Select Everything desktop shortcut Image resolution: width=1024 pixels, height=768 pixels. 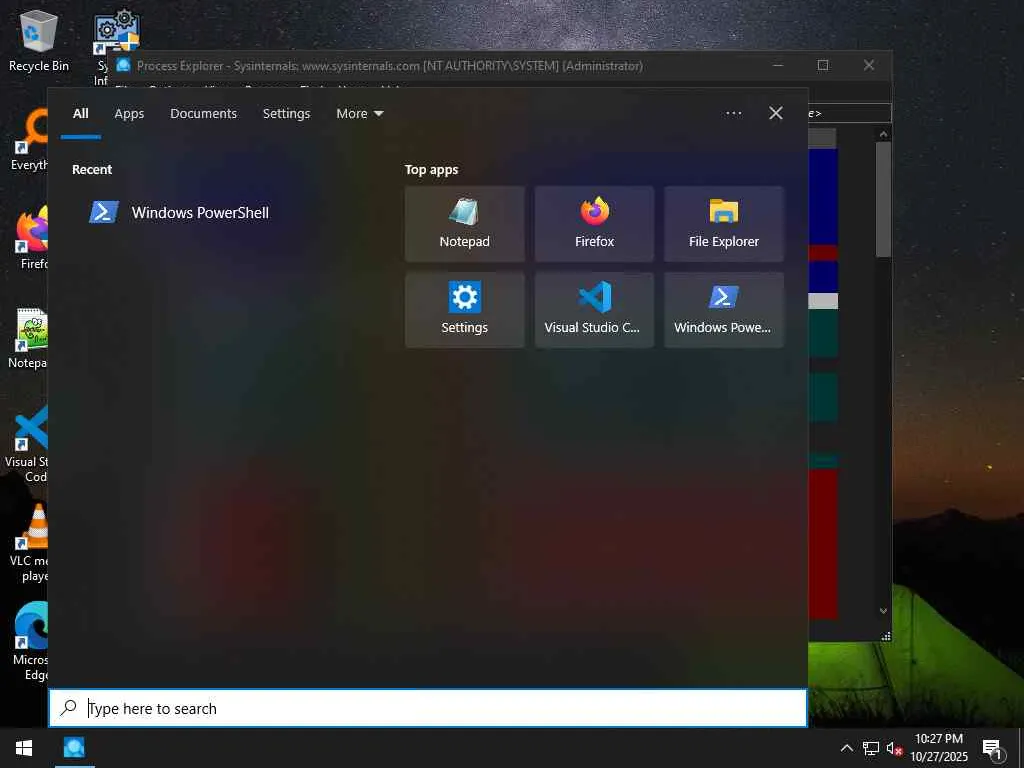[30, 140]
